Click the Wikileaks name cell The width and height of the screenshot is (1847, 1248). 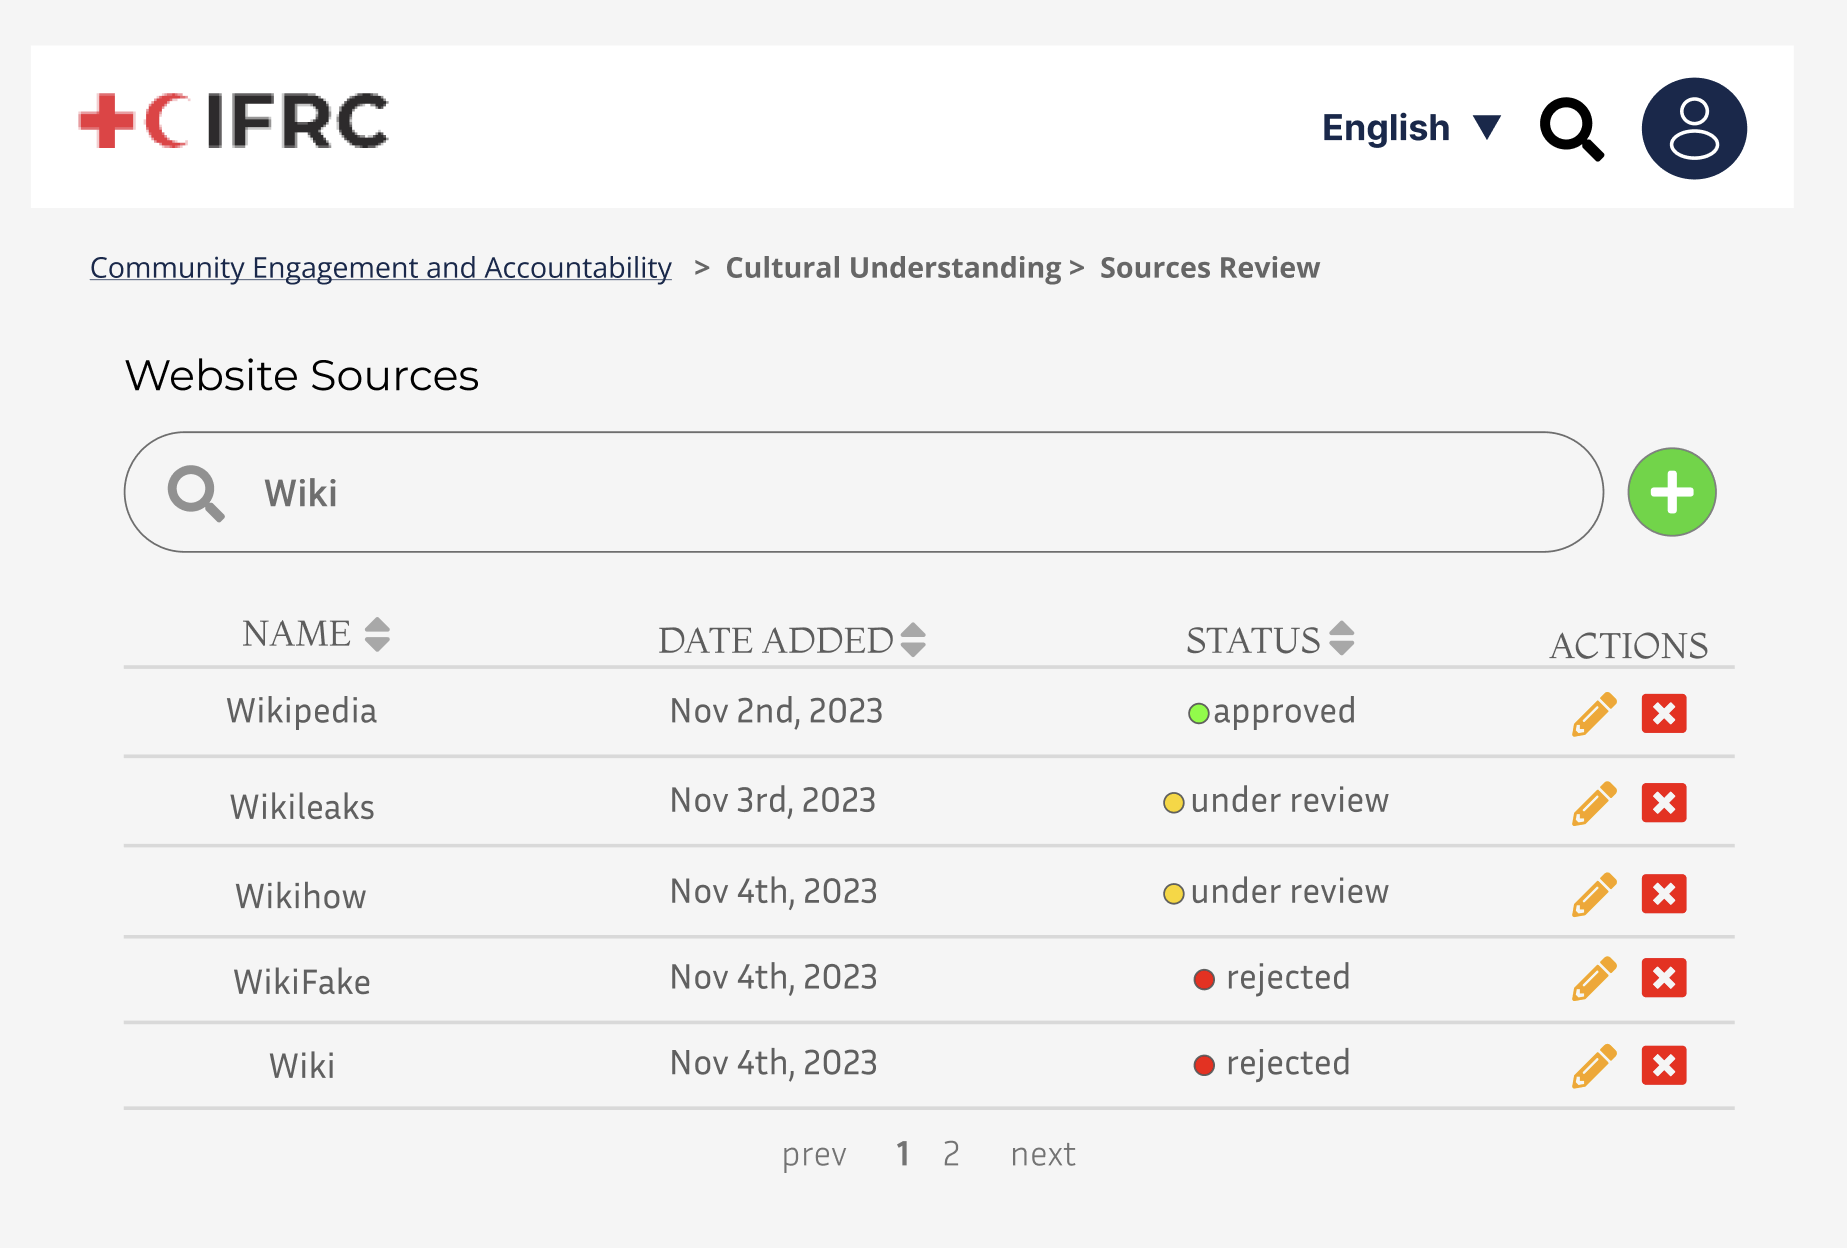(x=302, y=807)
